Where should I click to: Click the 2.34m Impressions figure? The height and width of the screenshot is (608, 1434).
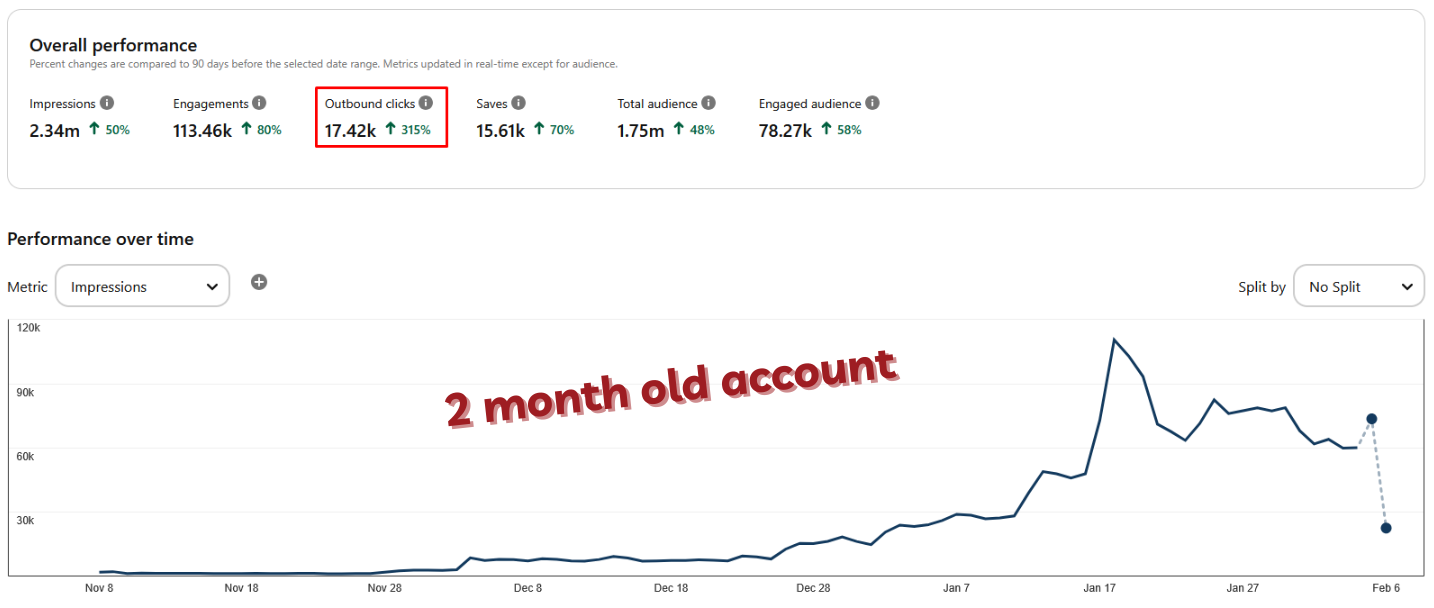(x=54, y=130)
